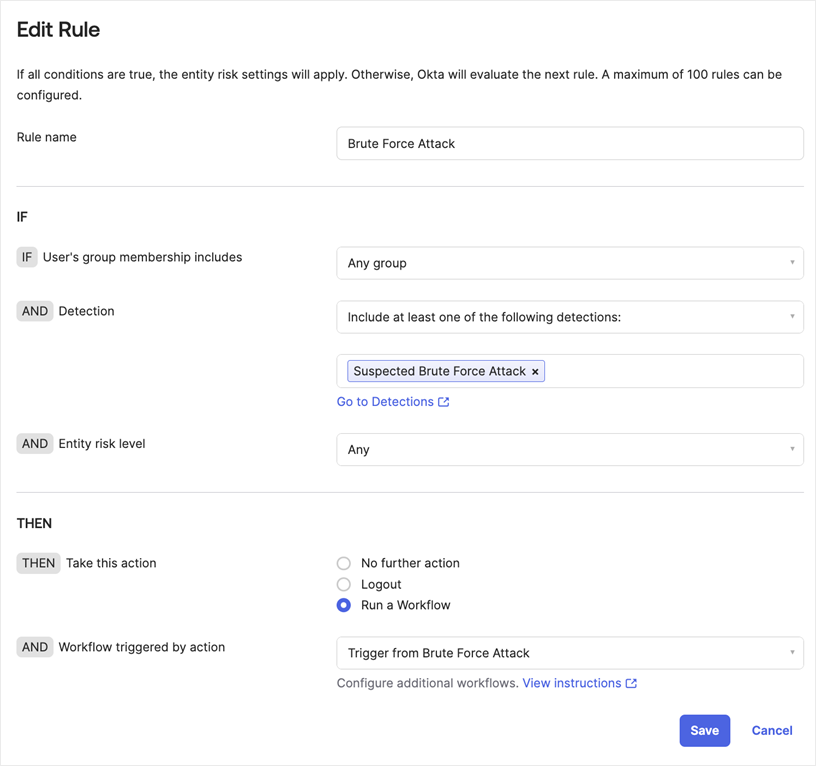Viewport: 816px width, 766px height.
Task: Open the Any group membership dropdown
Action: click(569, 263)
